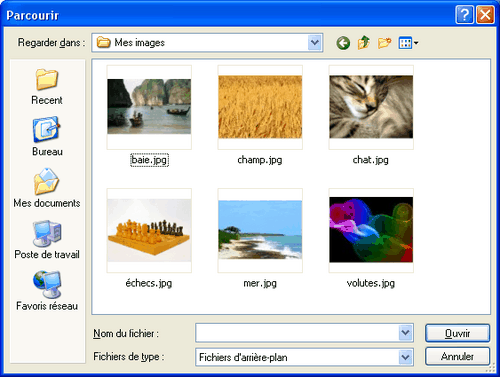
Task: Create a new folder
Action: [384, 43]
